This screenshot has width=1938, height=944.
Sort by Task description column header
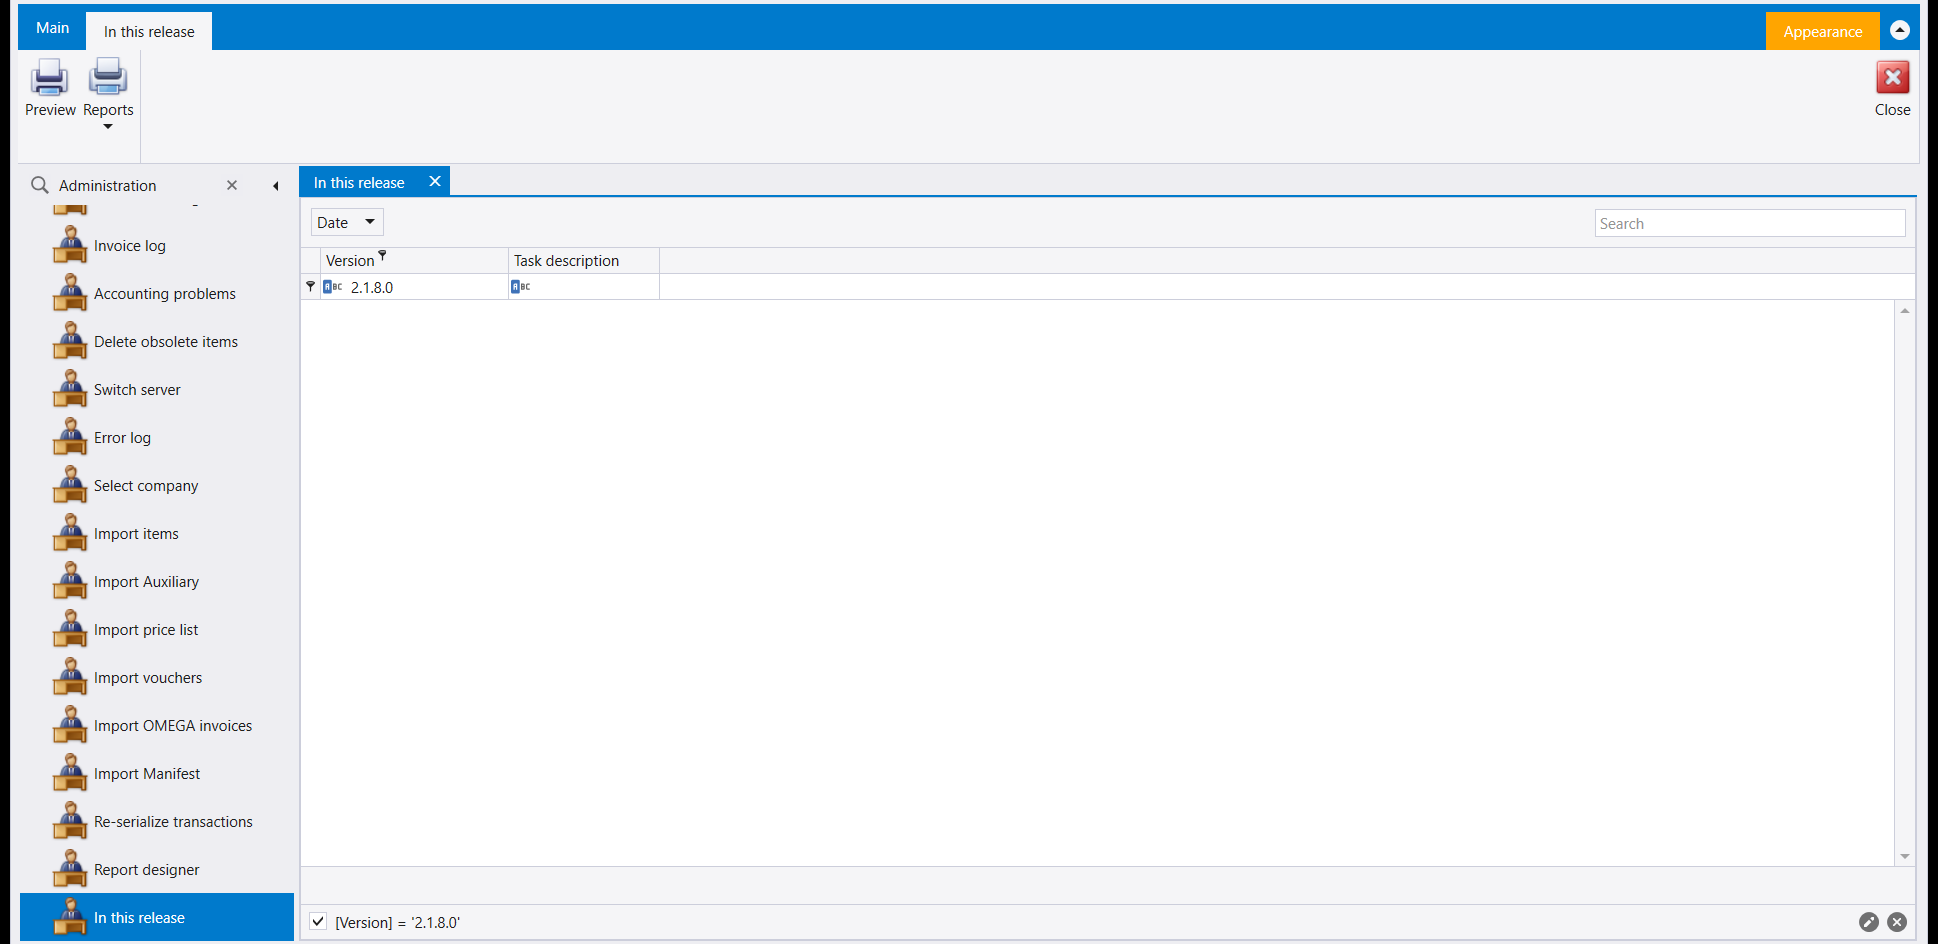(x=584, y=260)
